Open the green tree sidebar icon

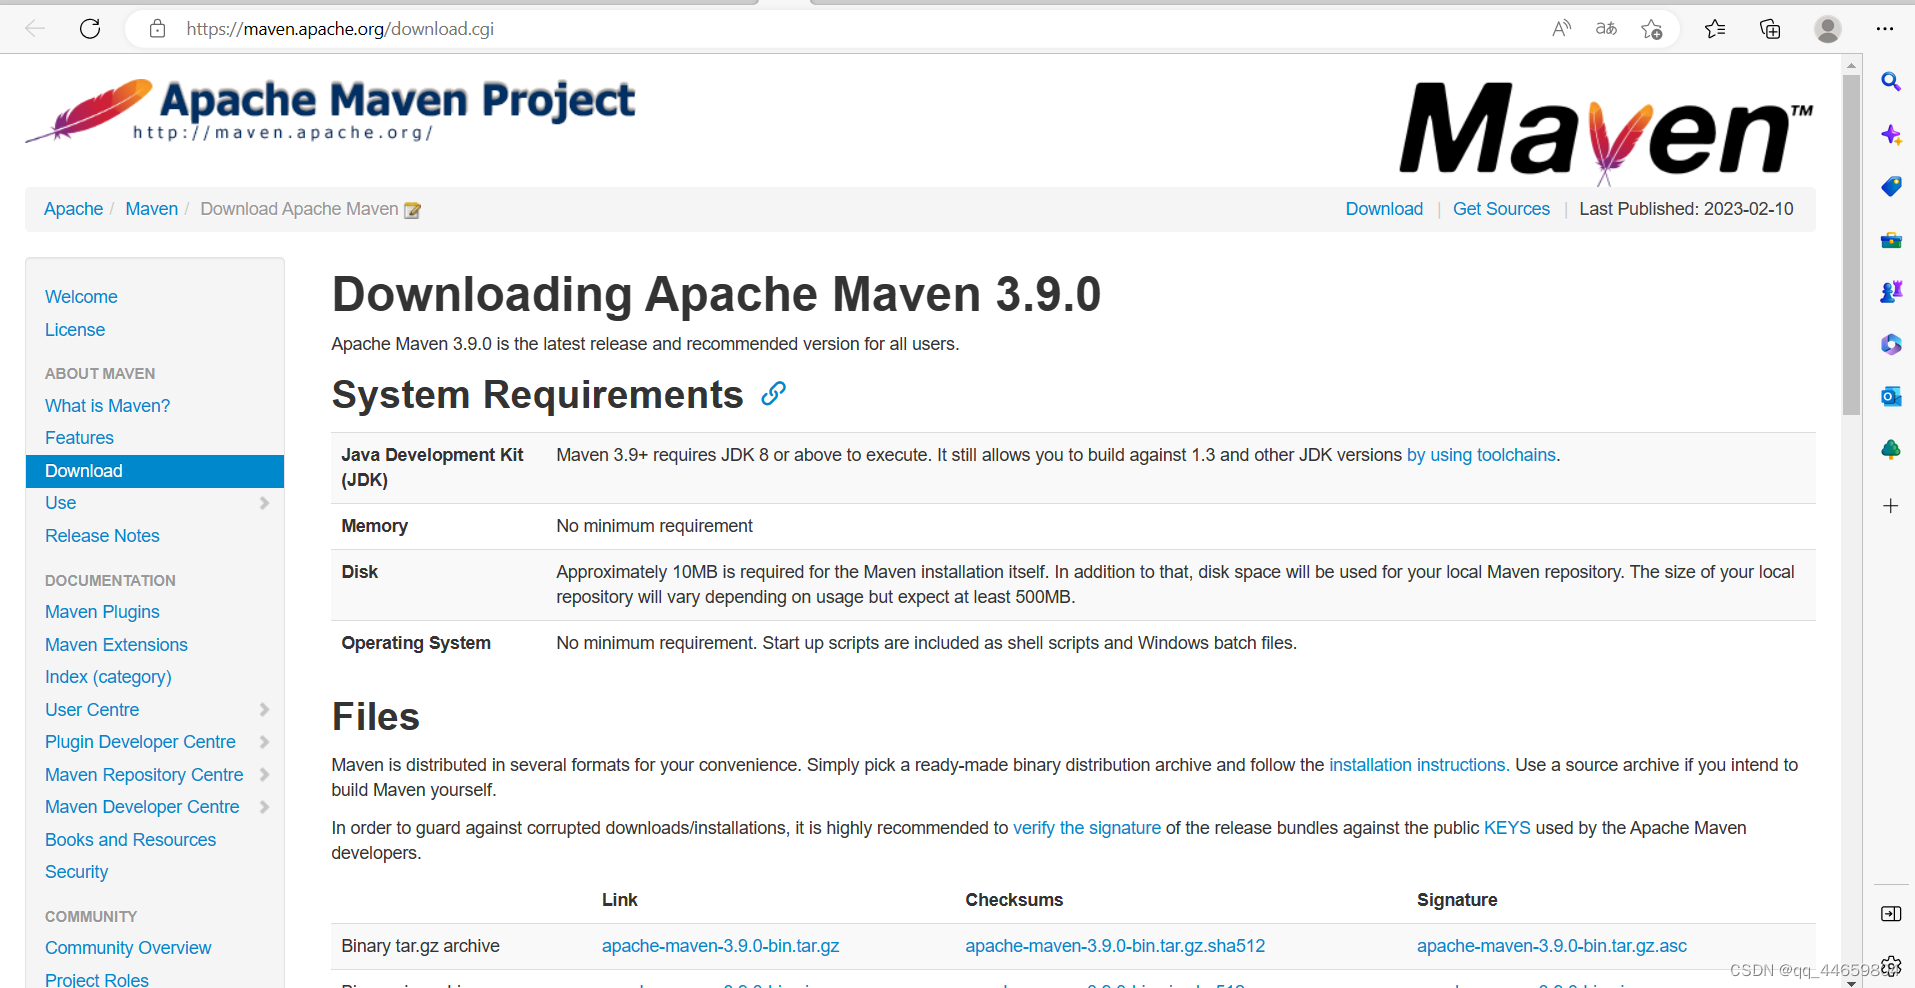point(1890,450)
